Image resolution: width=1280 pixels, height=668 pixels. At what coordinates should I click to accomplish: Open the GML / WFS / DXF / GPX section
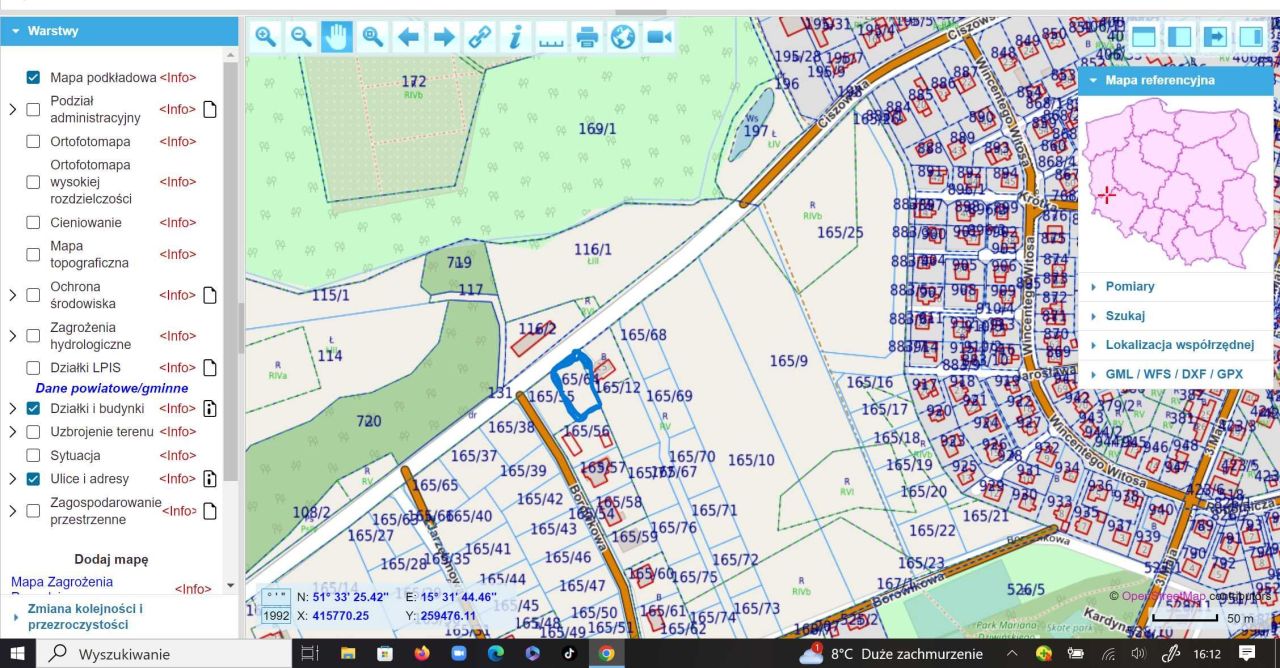[x=1173, y=374]
